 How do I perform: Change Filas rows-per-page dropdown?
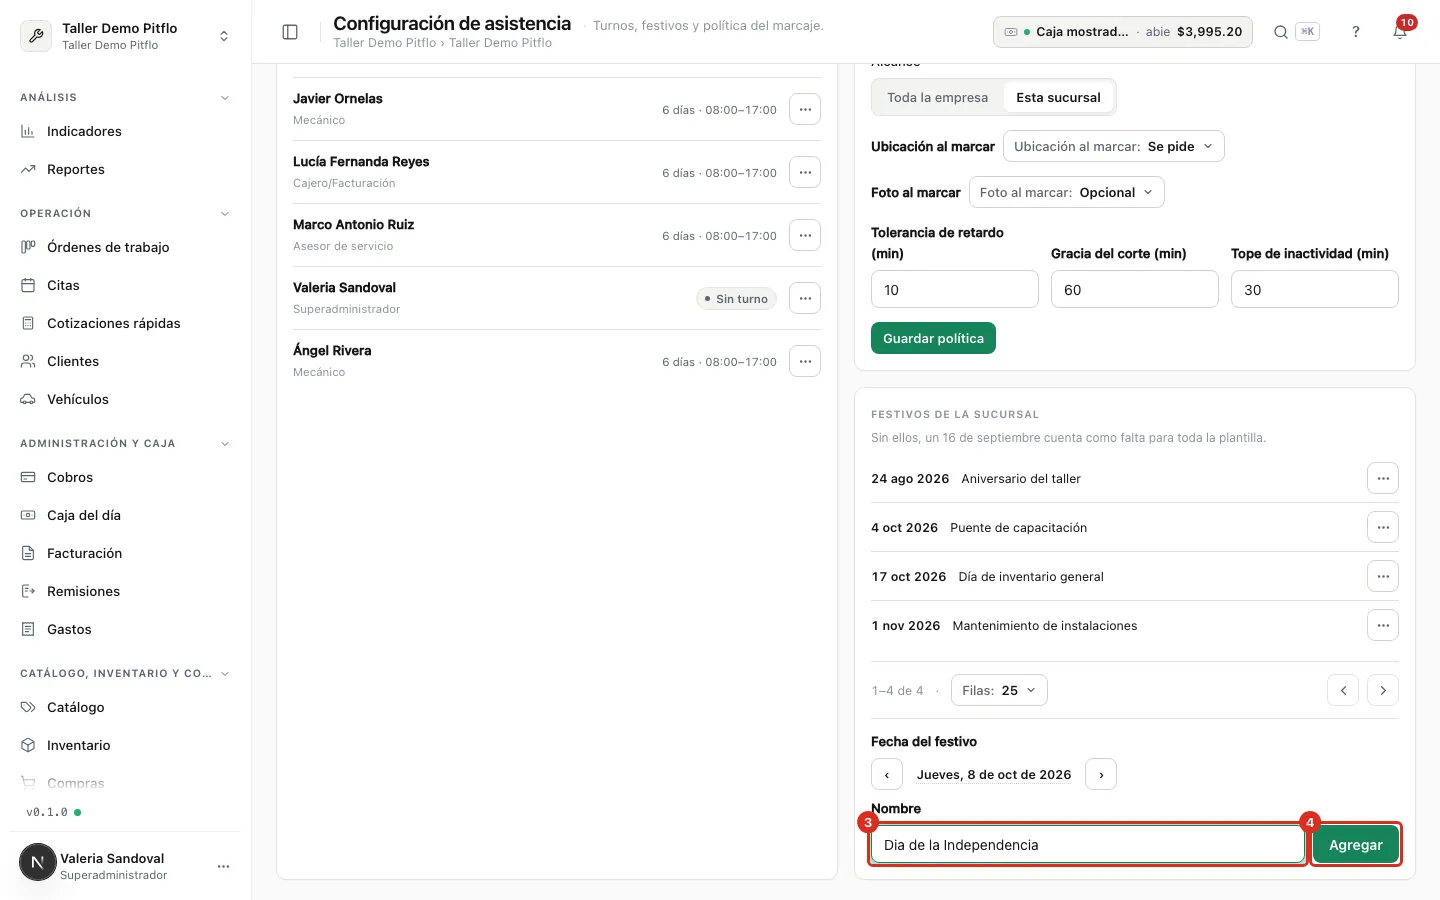[999, 690]
